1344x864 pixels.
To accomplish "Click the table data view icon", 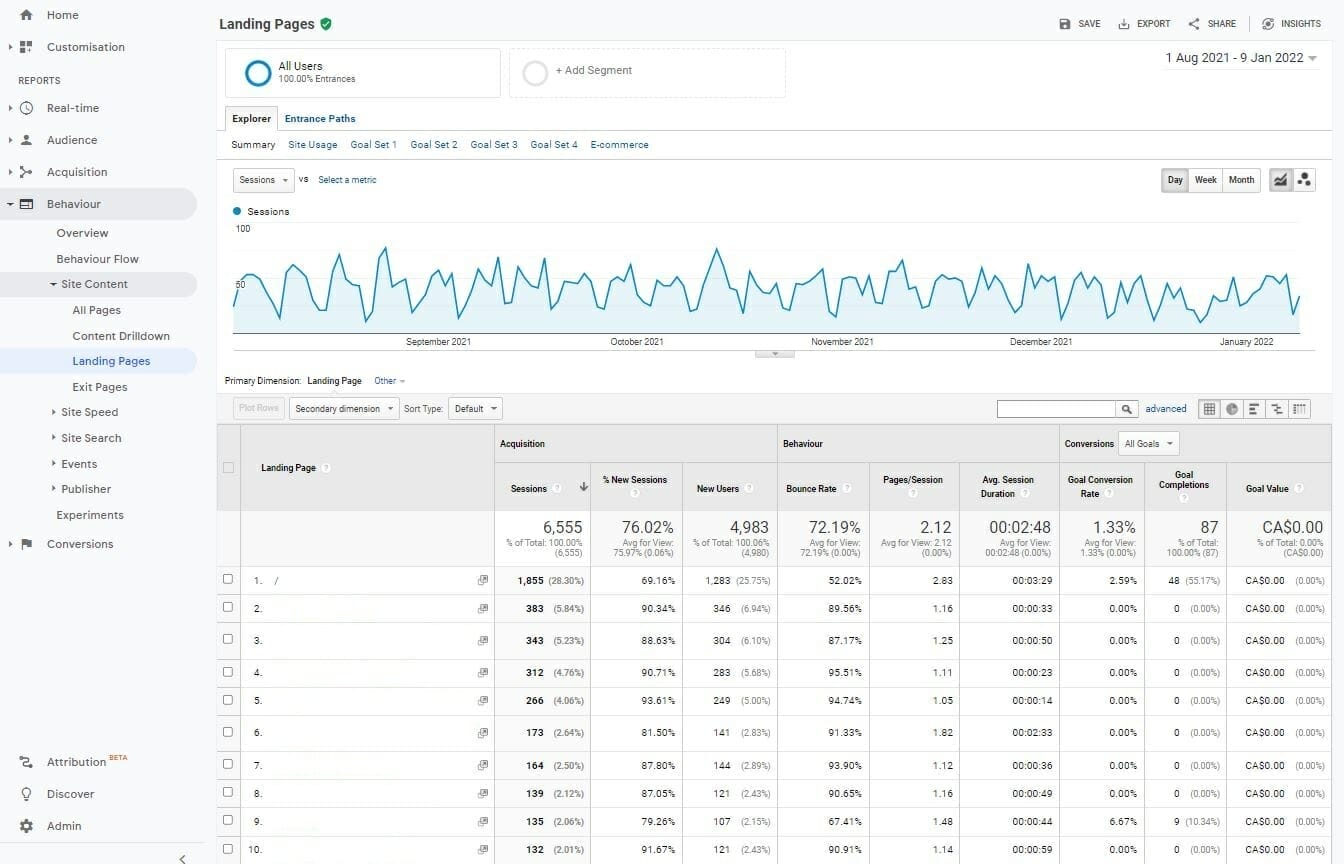I will click(1209, 408).
